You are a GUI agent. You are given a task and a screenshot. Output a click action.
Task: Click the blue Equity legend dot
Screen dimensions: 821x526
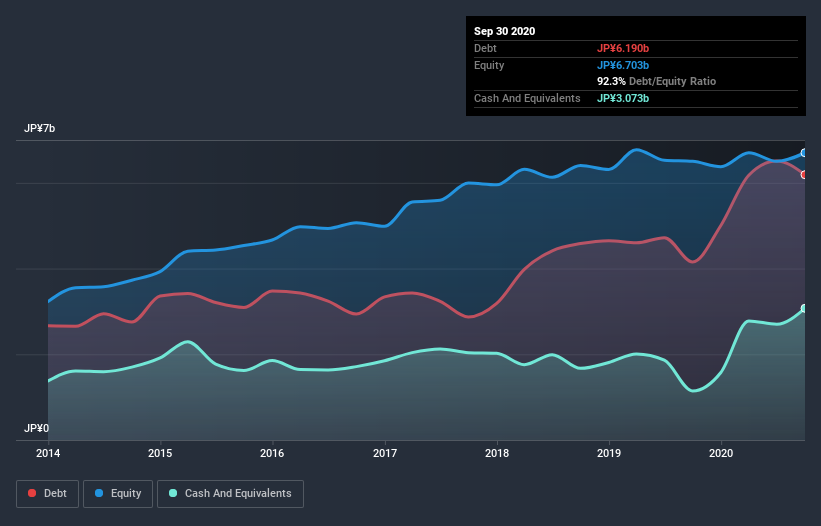point(99,493)
